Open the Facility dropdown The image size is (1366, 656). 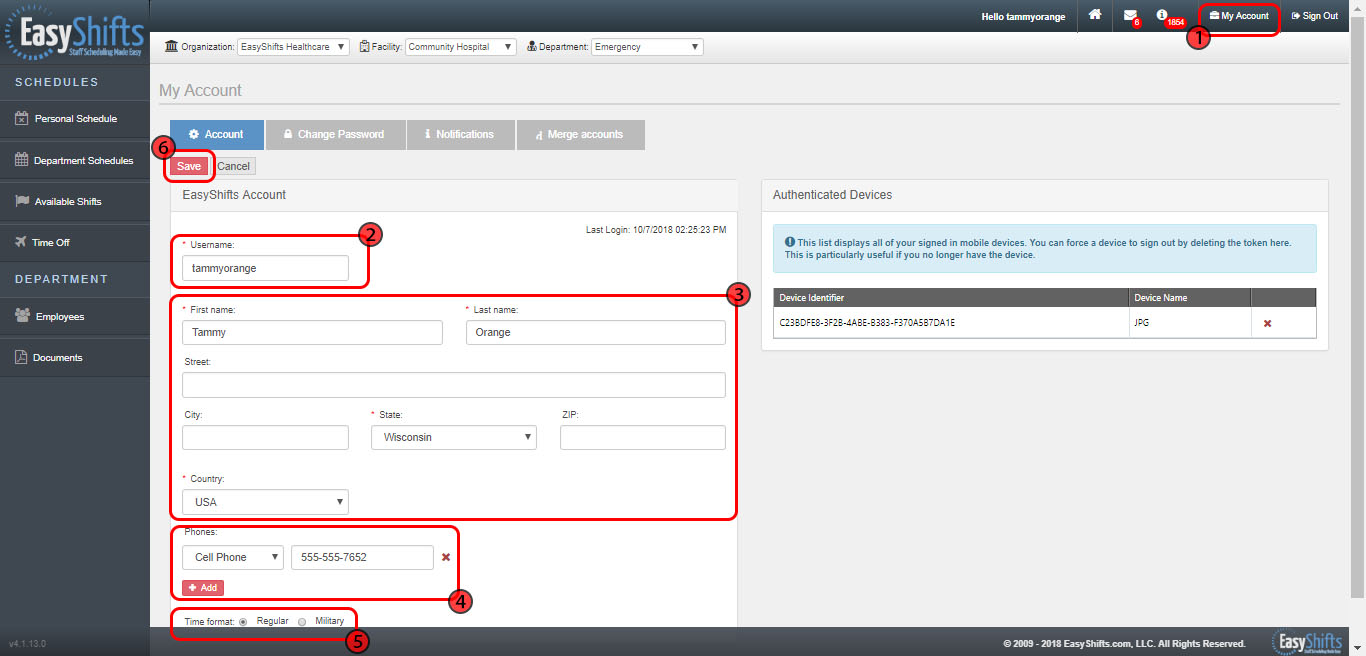461,47
